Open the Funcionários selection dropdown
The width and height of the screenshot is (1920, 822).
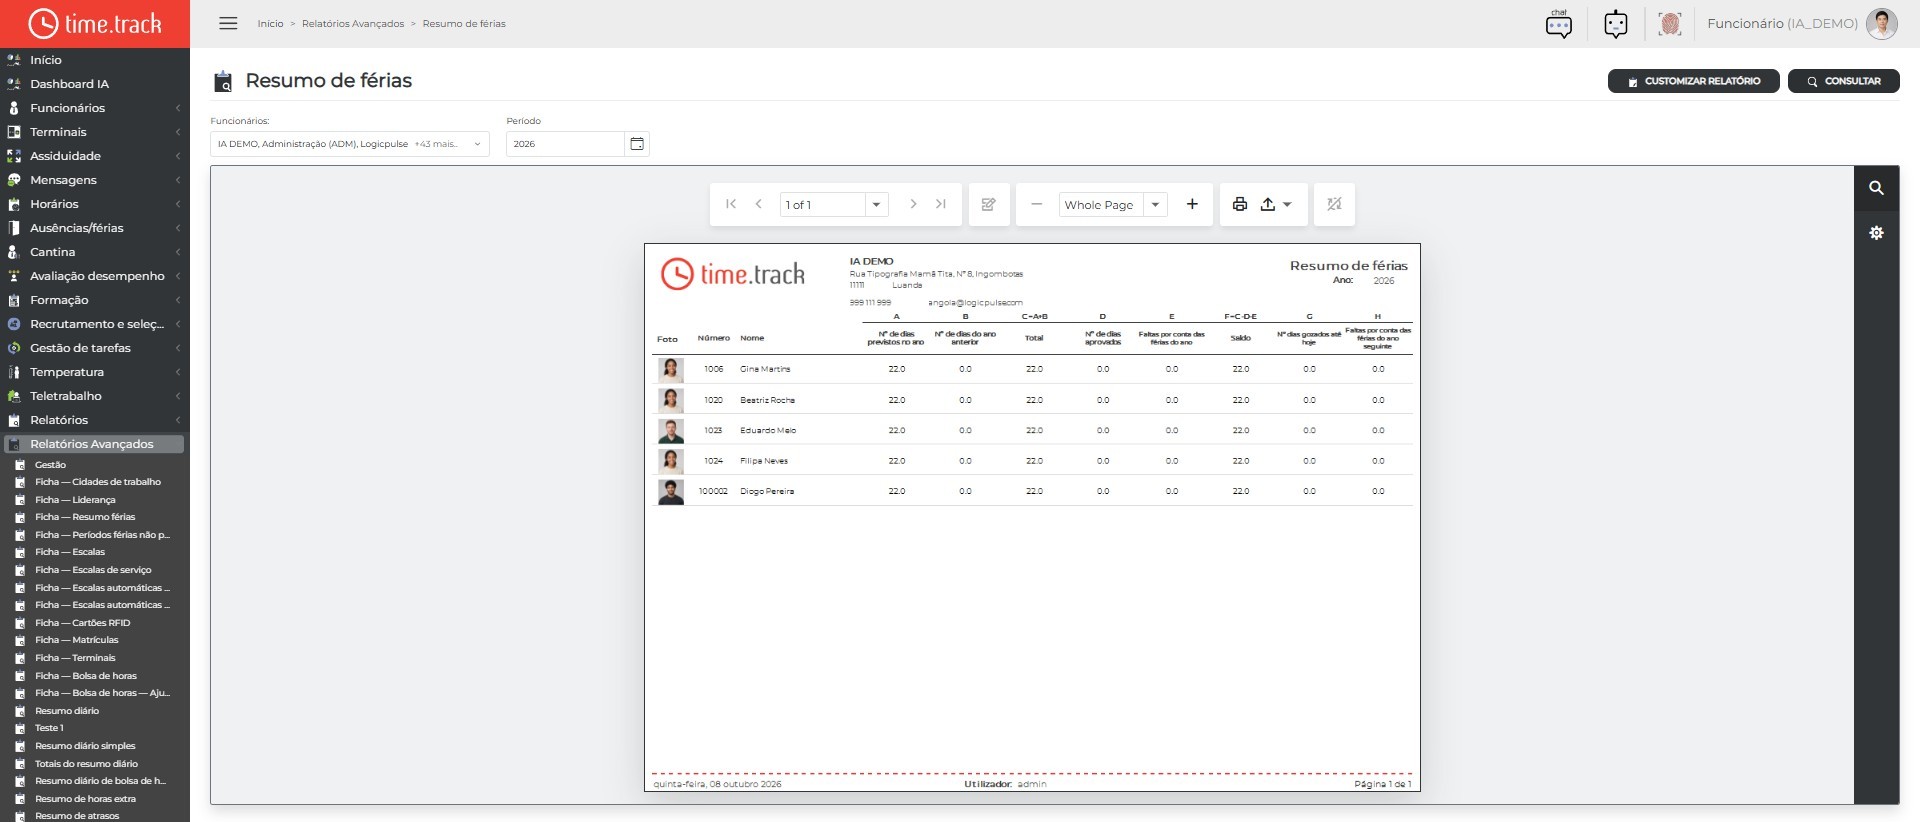click(350, 144)
